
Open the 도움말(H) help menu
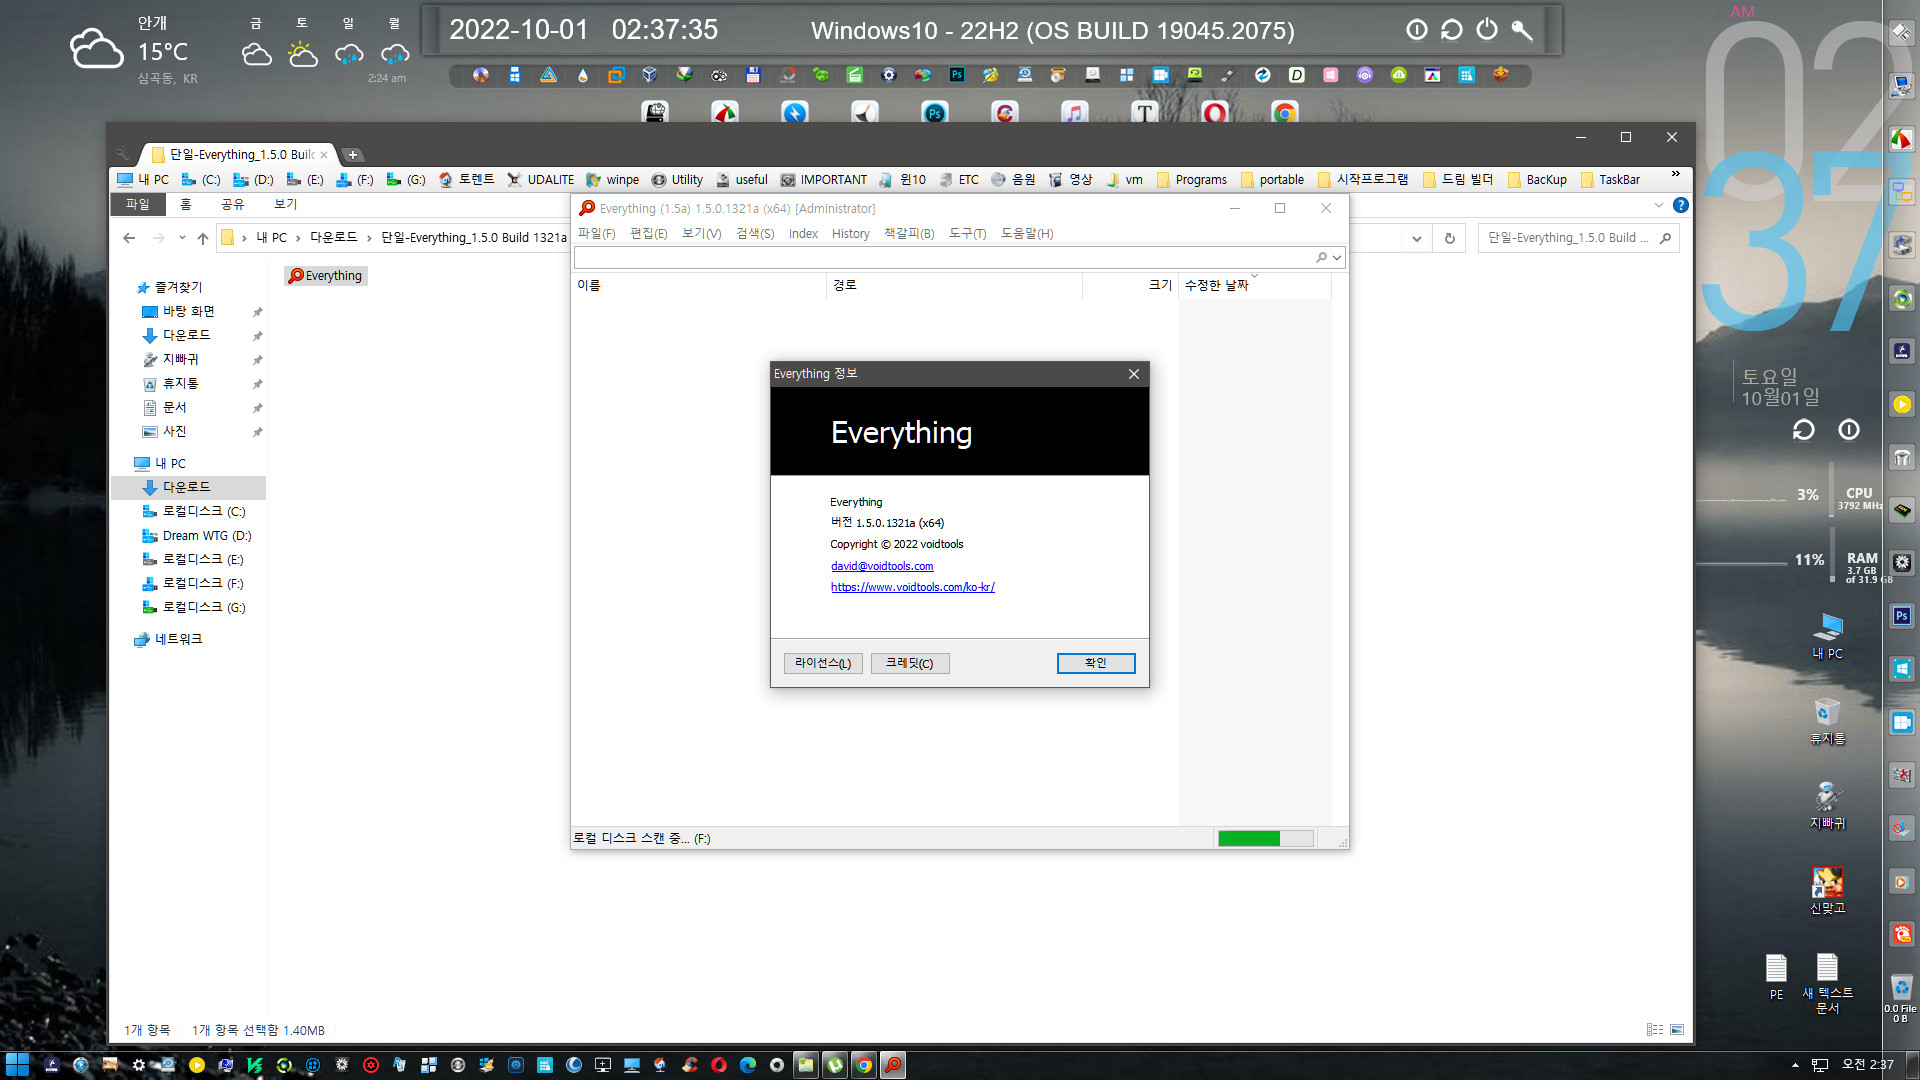coord(1027,234)
